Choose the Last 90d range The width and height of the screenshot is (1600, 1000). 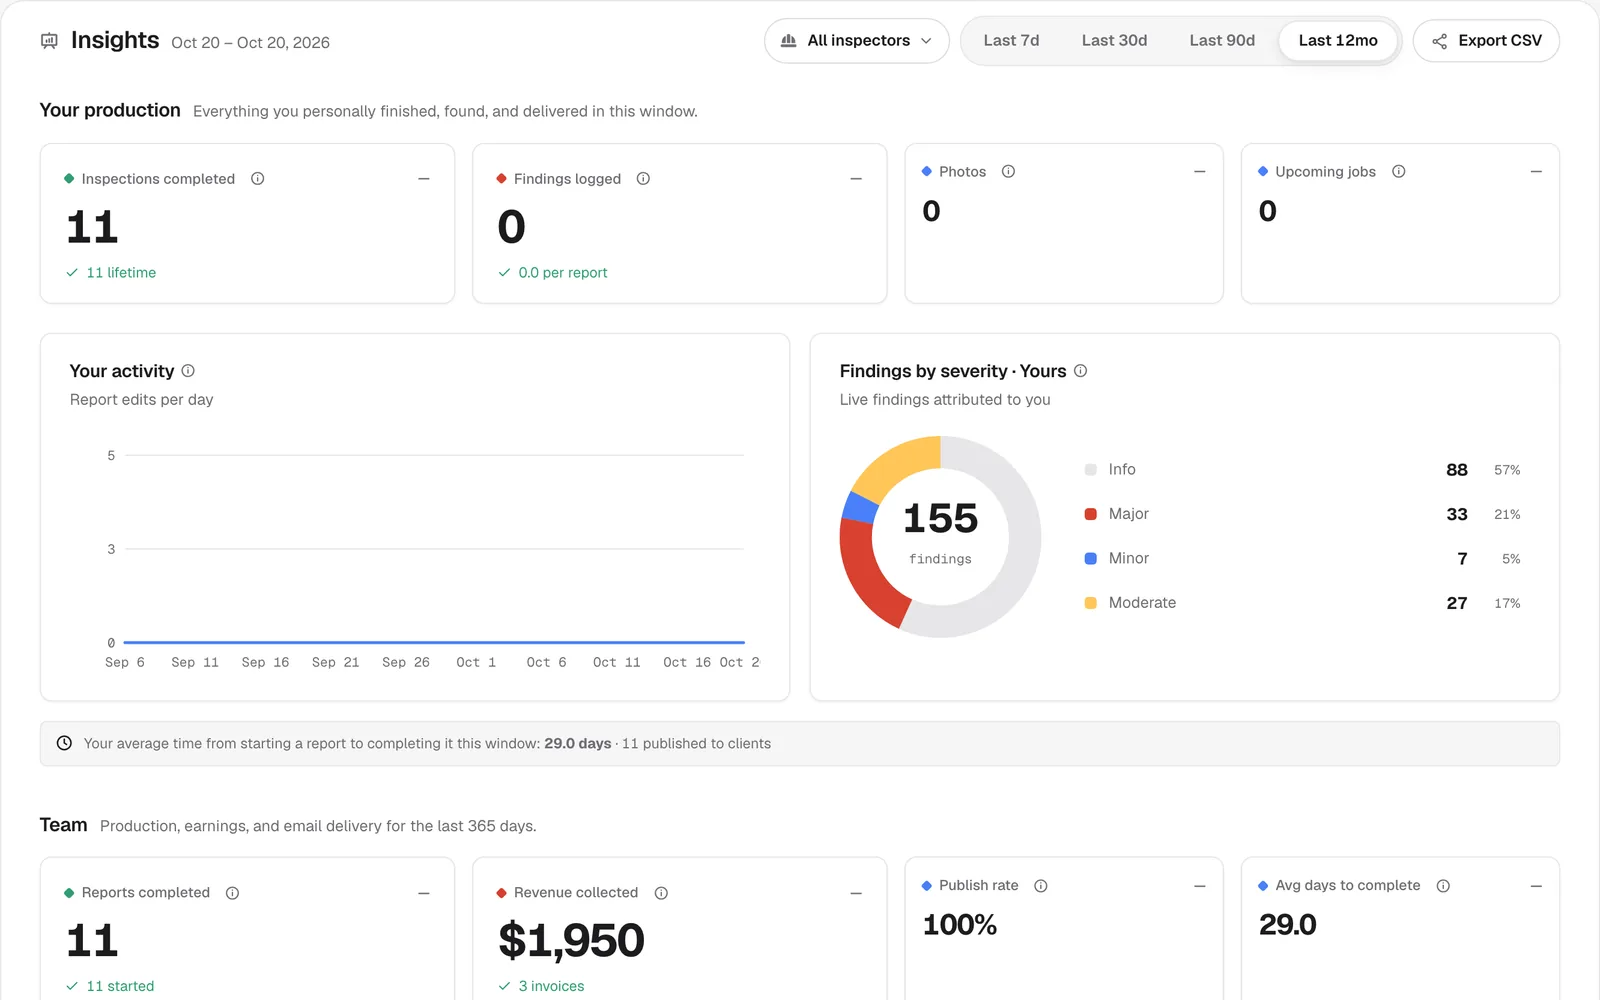[1222, 41]
